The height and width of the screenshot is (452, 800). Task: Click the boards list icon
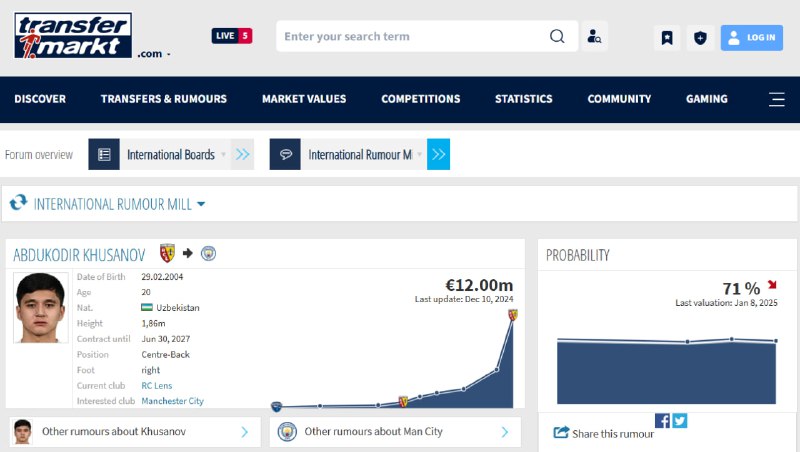[x=104, y=154]
